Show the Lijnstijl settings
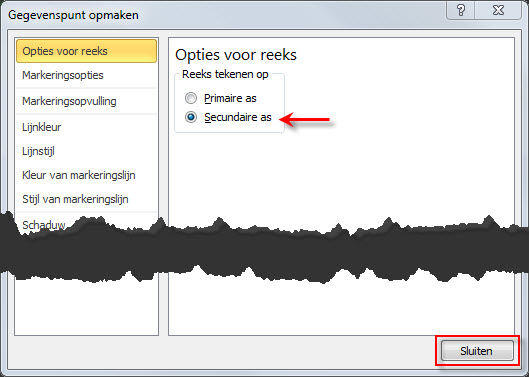Screen dimensions: 529x377 [x=86, y=151]
